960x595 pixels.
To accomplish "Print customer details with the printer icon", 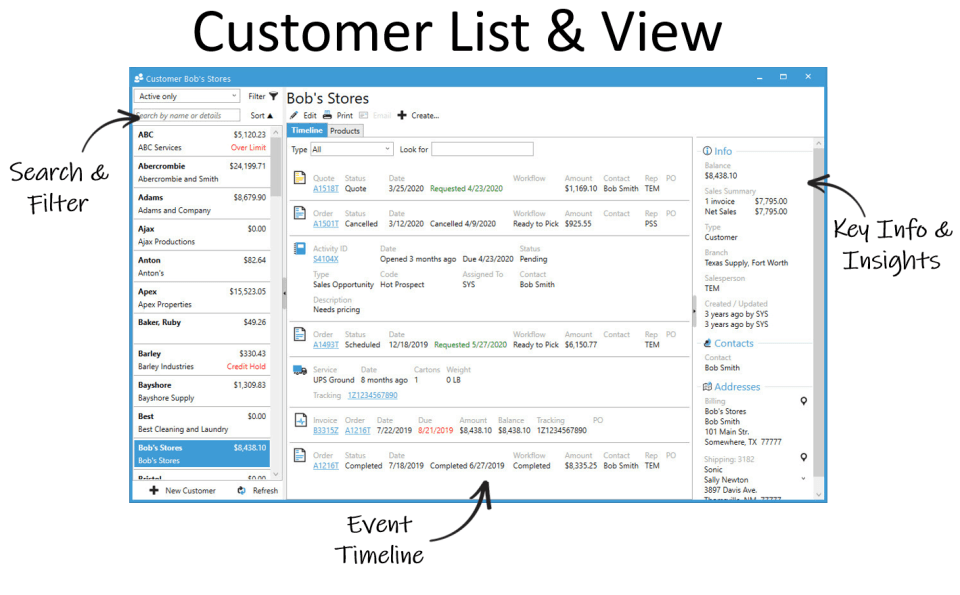I will click(328, 115).
